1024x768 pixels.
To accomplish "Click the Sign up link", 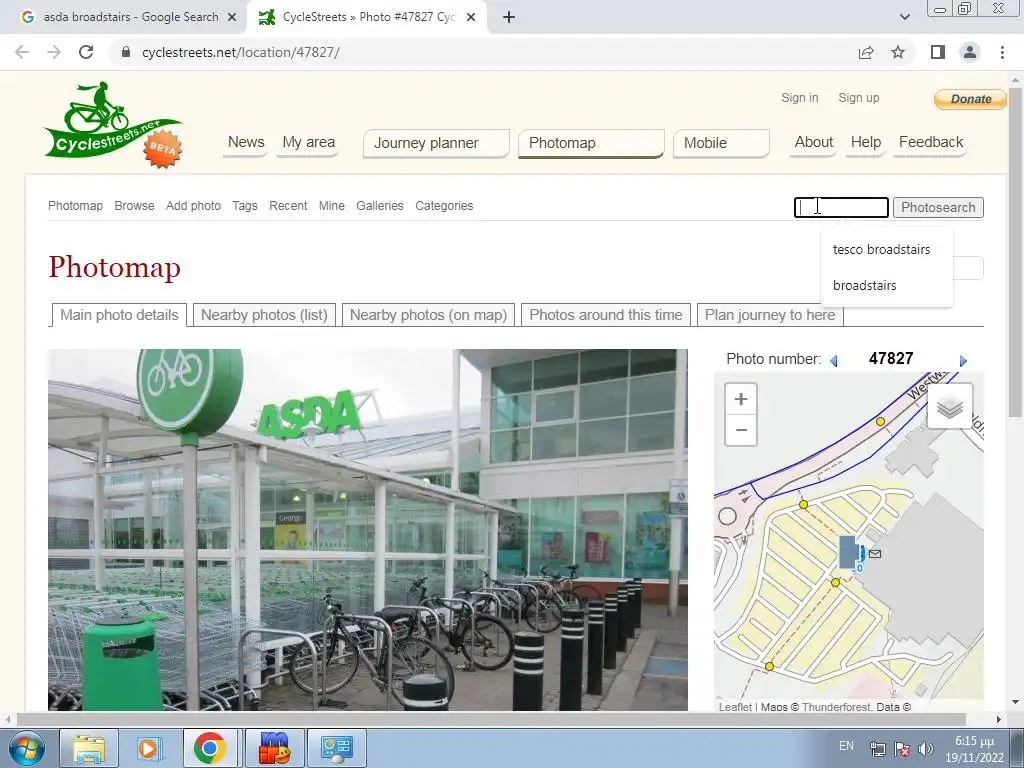I will click(859, 98).
